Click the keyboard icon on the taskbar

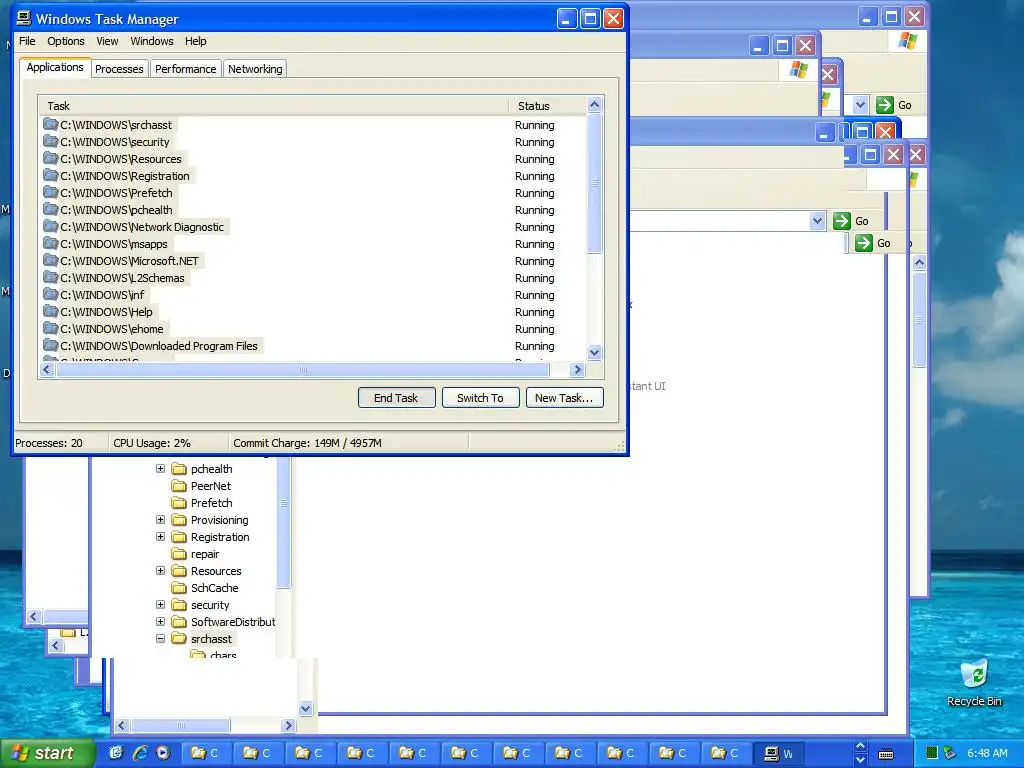pos(886,754)
